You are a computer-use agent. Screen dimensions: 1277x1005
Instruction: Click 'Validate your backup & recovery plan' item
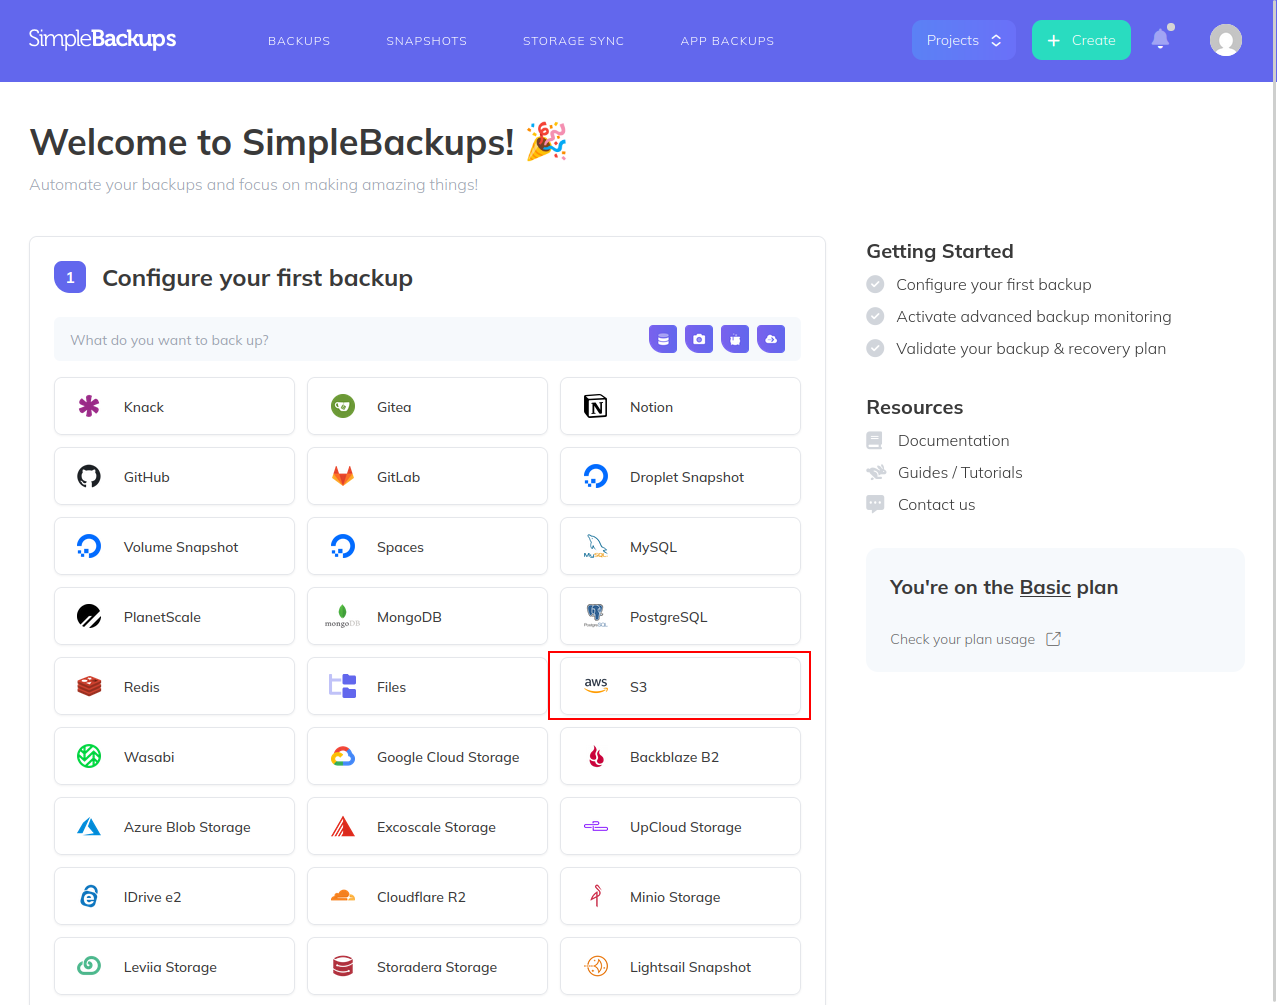1031,348
